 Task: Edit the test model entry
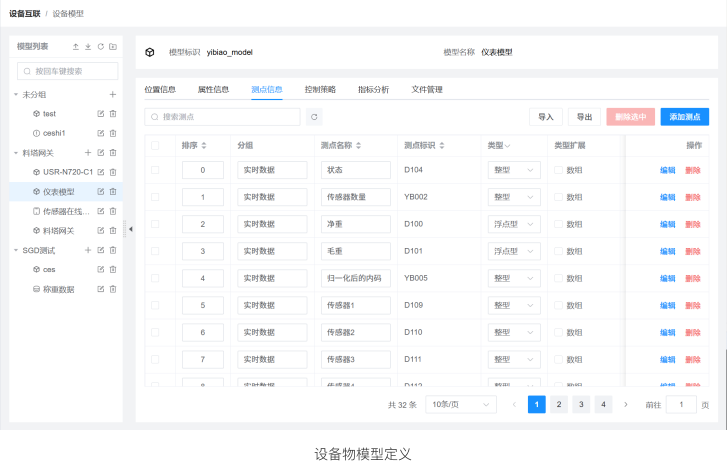100,114
